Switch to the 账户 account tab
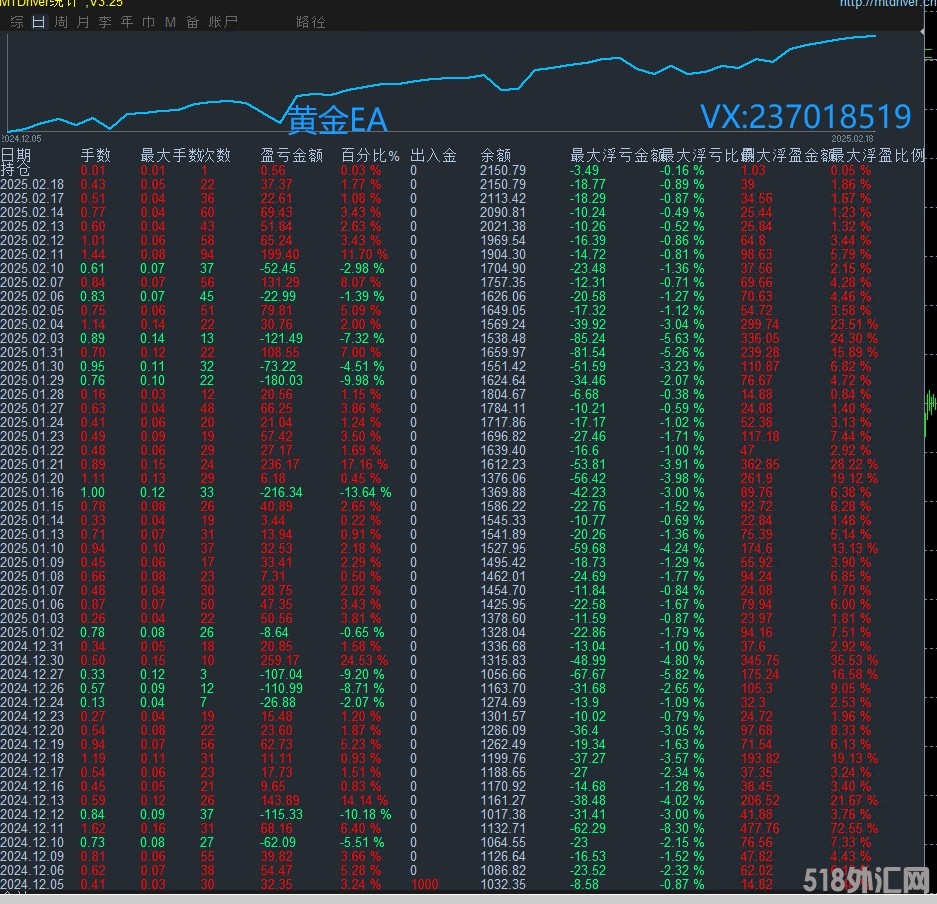Image resolution: width=937 pixels, height=904 pixels. pyautogui.click(x=223, y=22)
